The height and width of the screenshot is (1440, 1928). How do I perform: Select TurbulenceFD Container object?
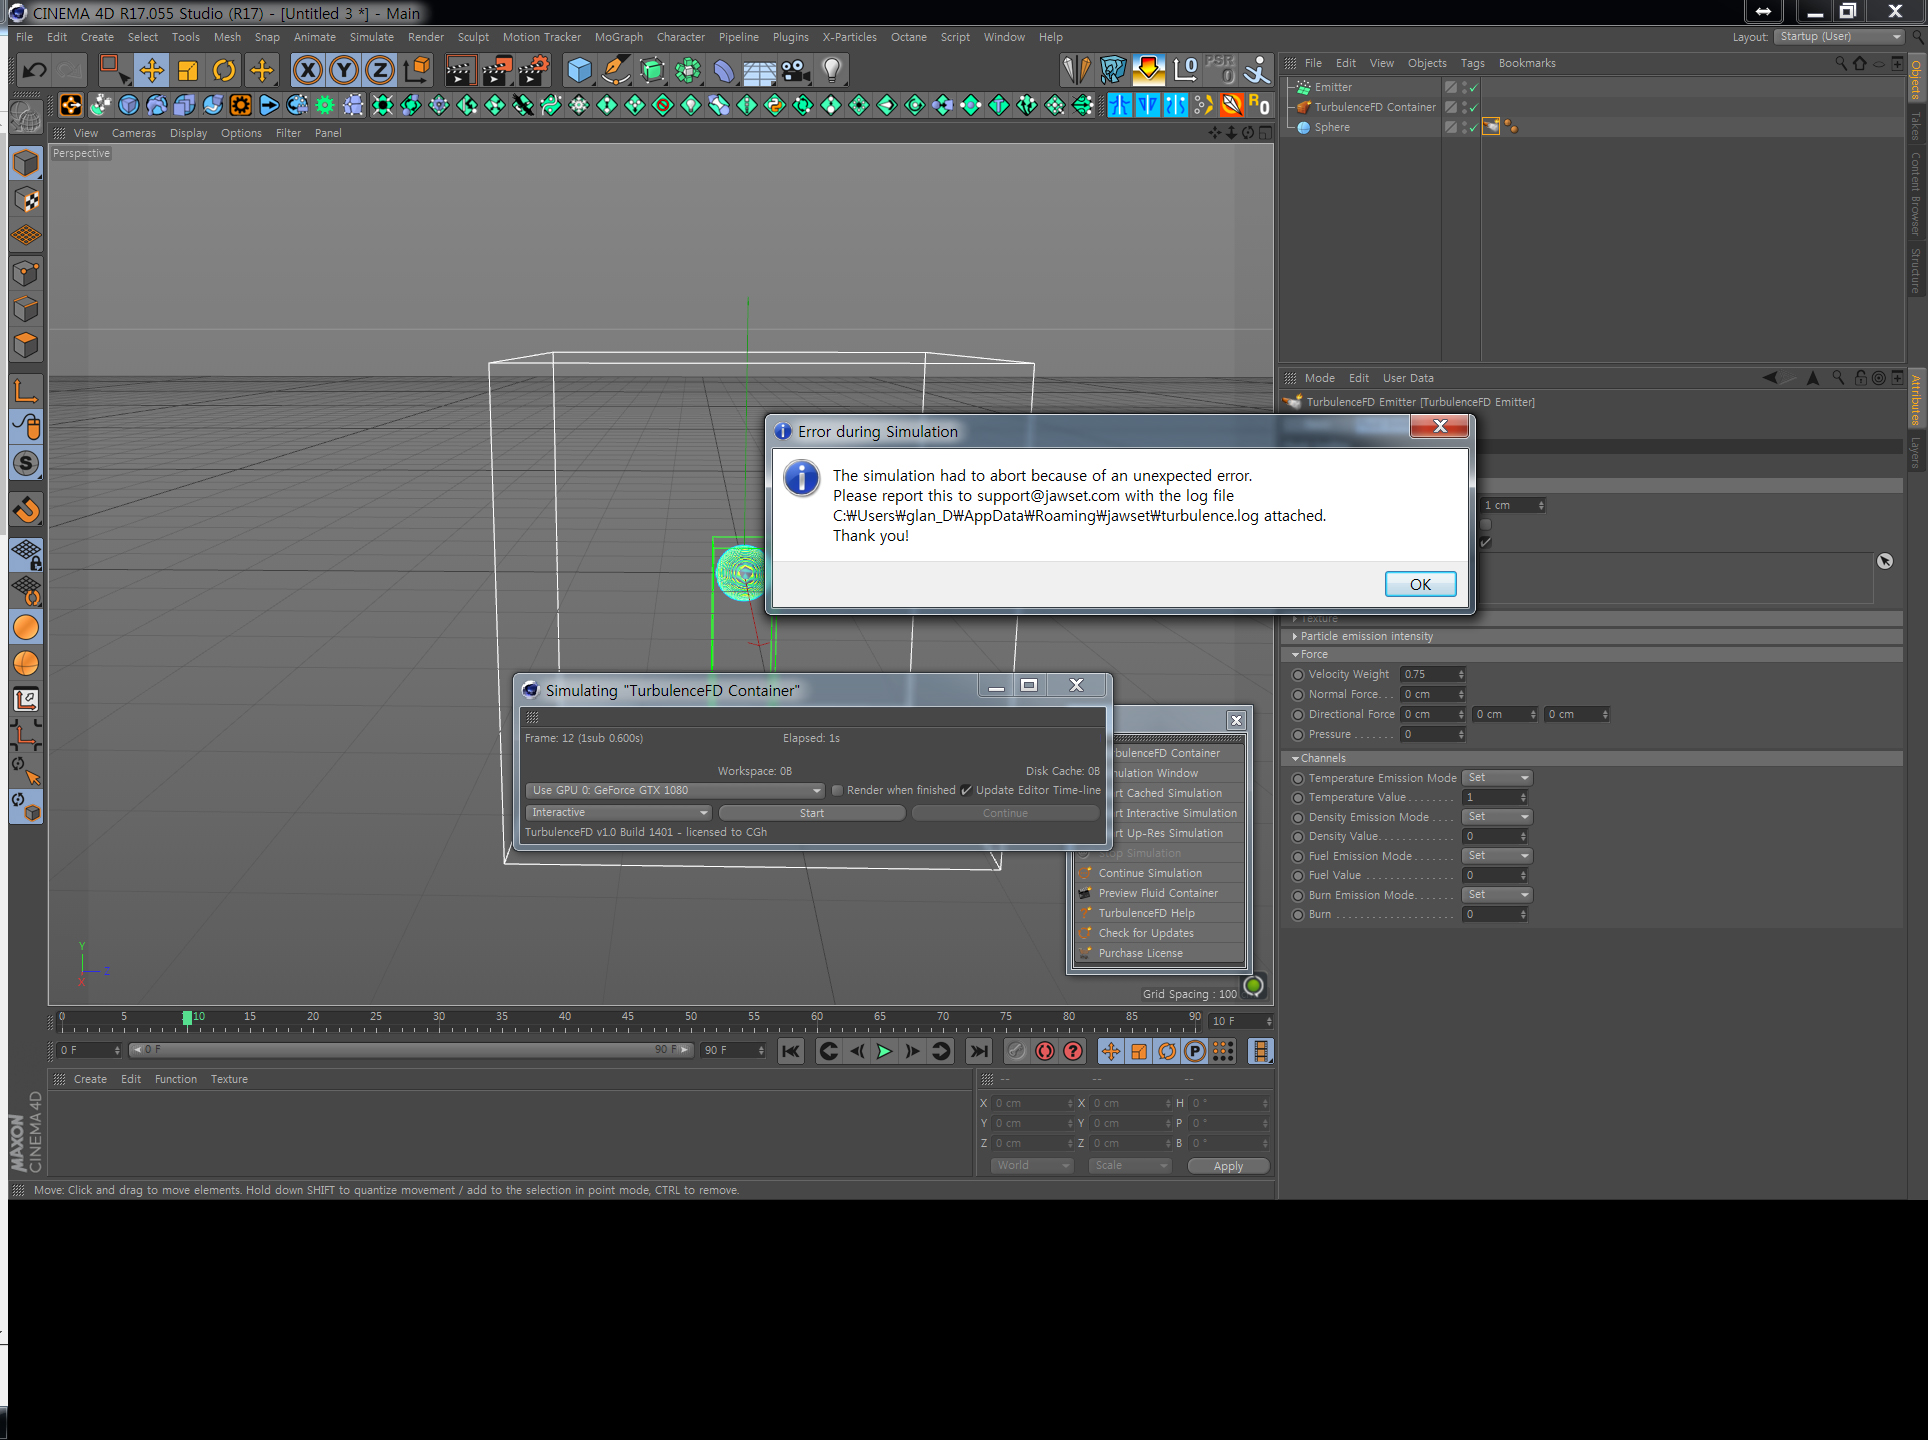1374,107
